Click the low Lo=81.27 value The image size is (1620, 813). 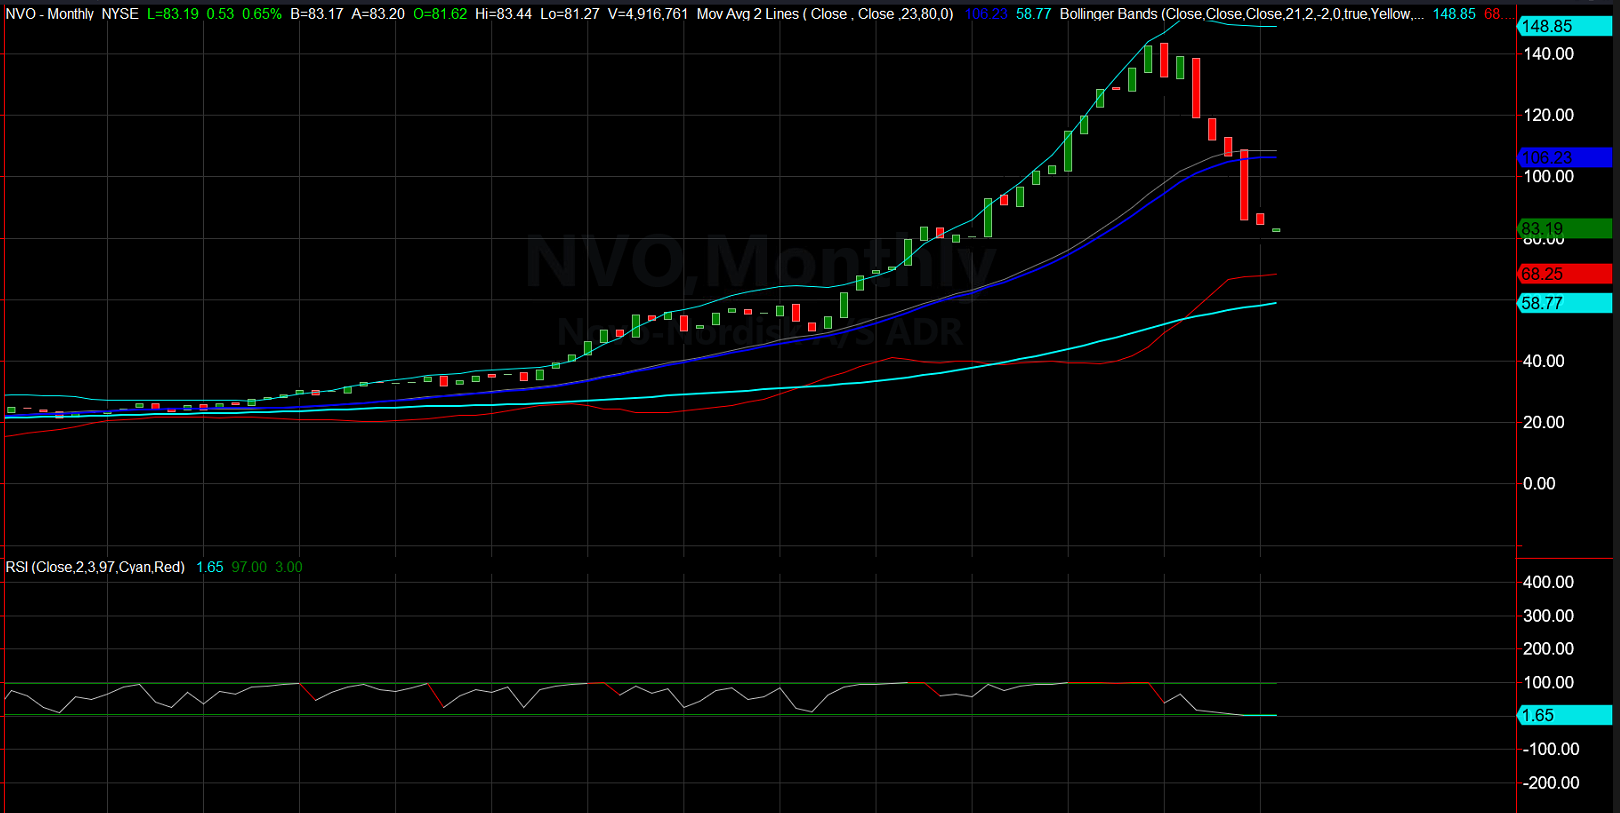pyautogui.click(x=570, y=14)
